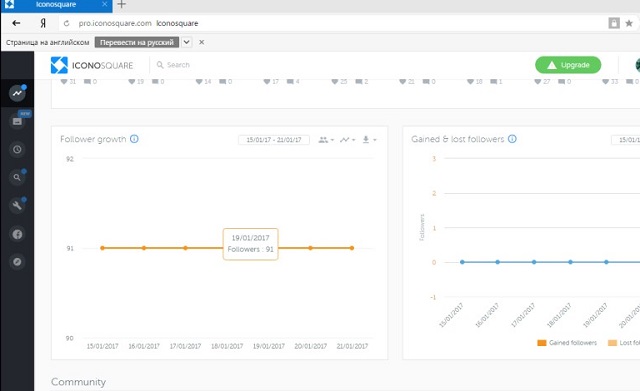Reload the page with the refresh icon

[67, 23]
